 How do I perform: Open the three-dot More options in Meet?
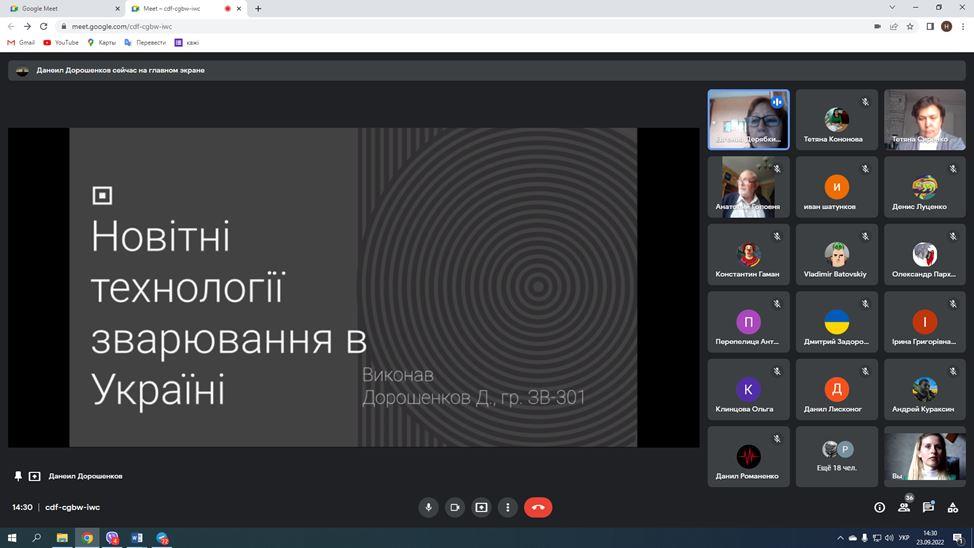coord(507,508)
